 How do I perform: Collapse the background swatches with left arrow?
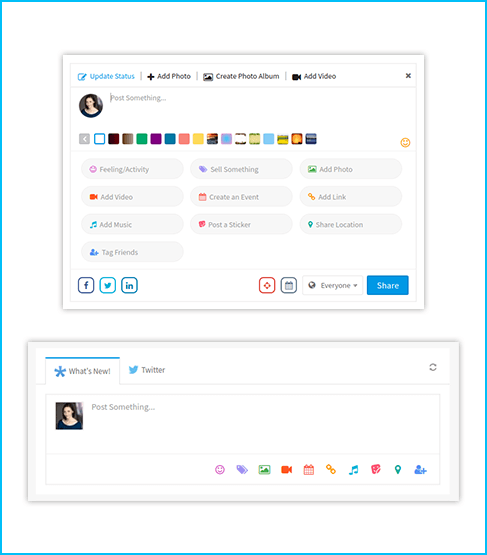84,139
